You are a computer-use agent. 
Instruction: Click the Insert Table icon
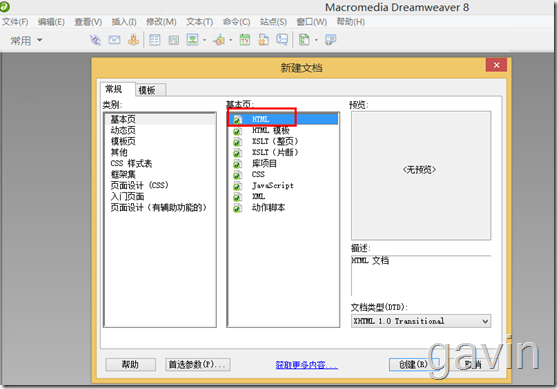point(154,40)
